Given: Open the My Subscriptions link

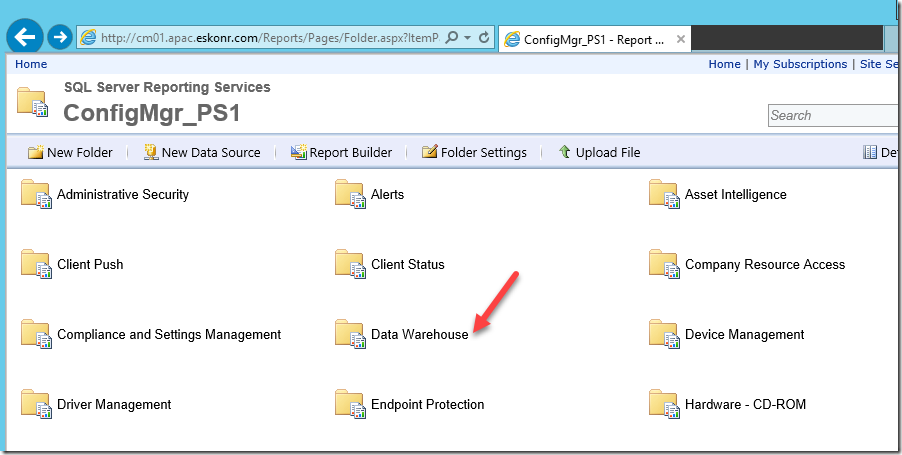Looking at the screenshot, I should point(800,64).
